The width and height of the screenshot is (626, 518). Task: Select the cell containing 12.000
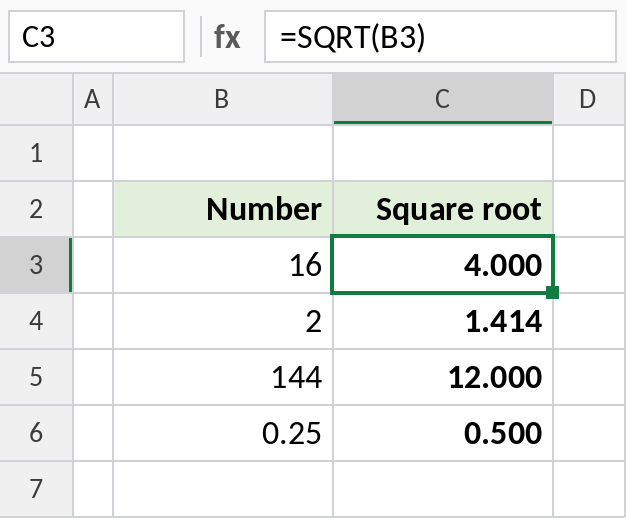443,377
